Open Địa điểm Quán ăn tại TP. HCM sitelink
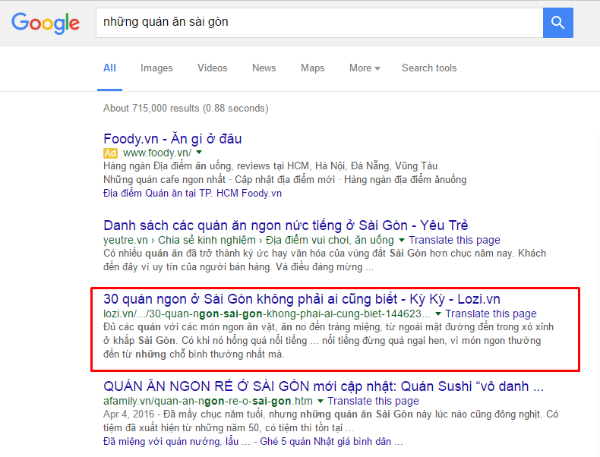600x457 pixels. click(x=192, y=193)
